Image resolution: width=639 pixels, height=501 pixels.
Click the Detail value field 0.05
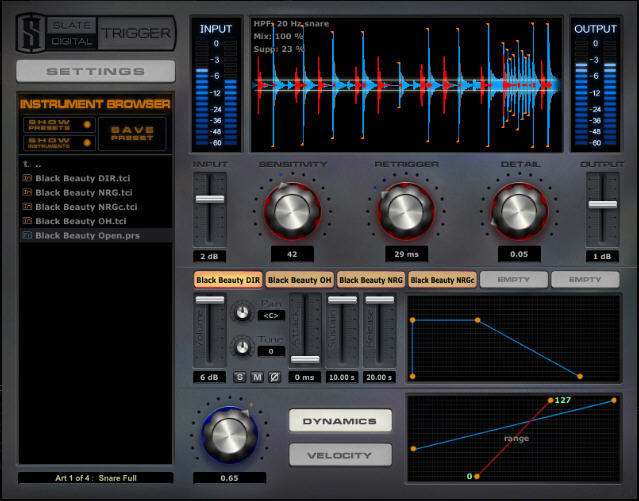(519, 254)
